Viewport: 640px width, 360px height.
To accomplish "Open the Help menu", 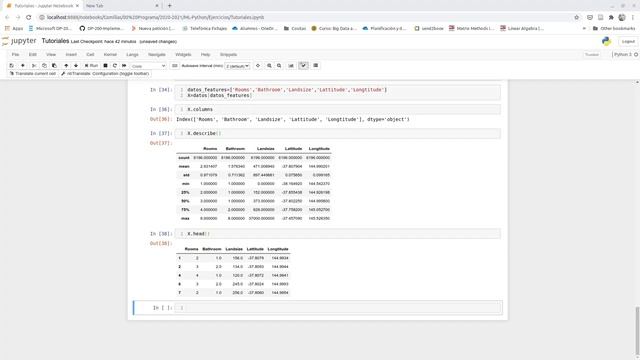I will pyautogui.click(x=205, y=55).
